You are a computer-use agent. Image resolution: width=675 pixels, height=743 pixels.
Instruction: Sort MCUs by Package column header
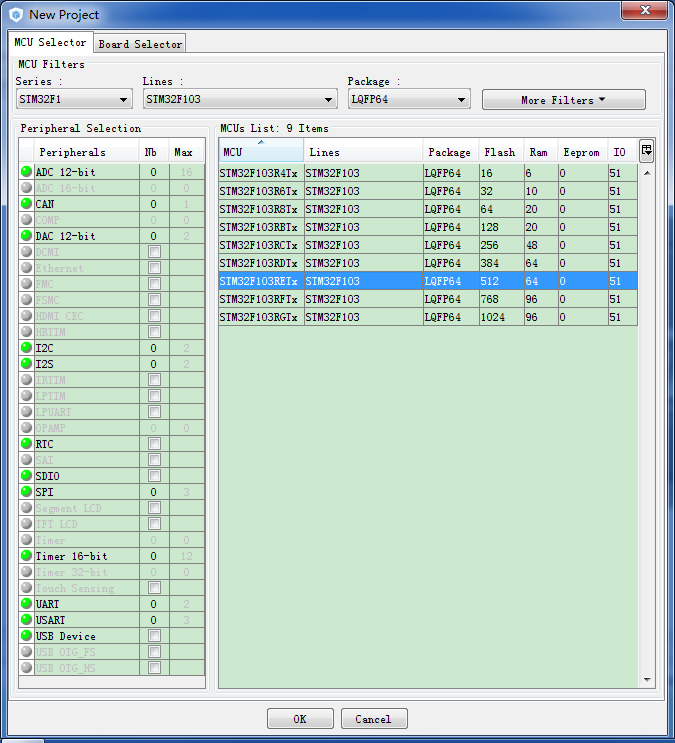[451, 152]
